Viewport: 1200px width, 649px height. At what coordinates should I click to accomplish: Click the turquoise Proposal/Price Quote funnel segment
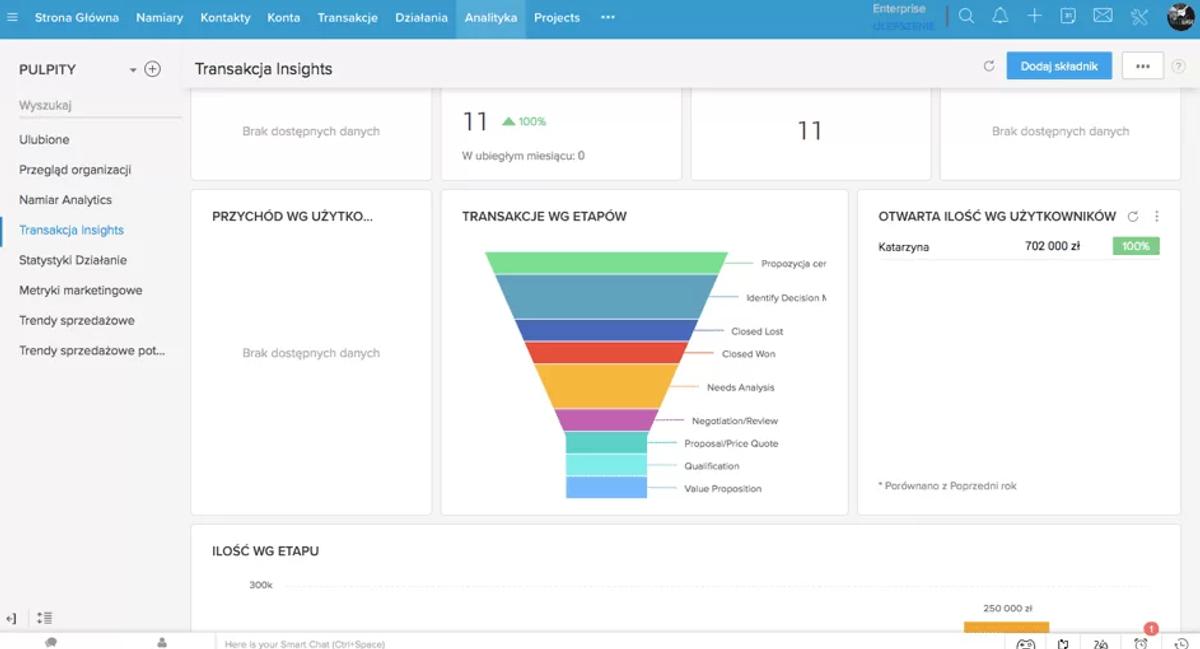click(606, 442)
